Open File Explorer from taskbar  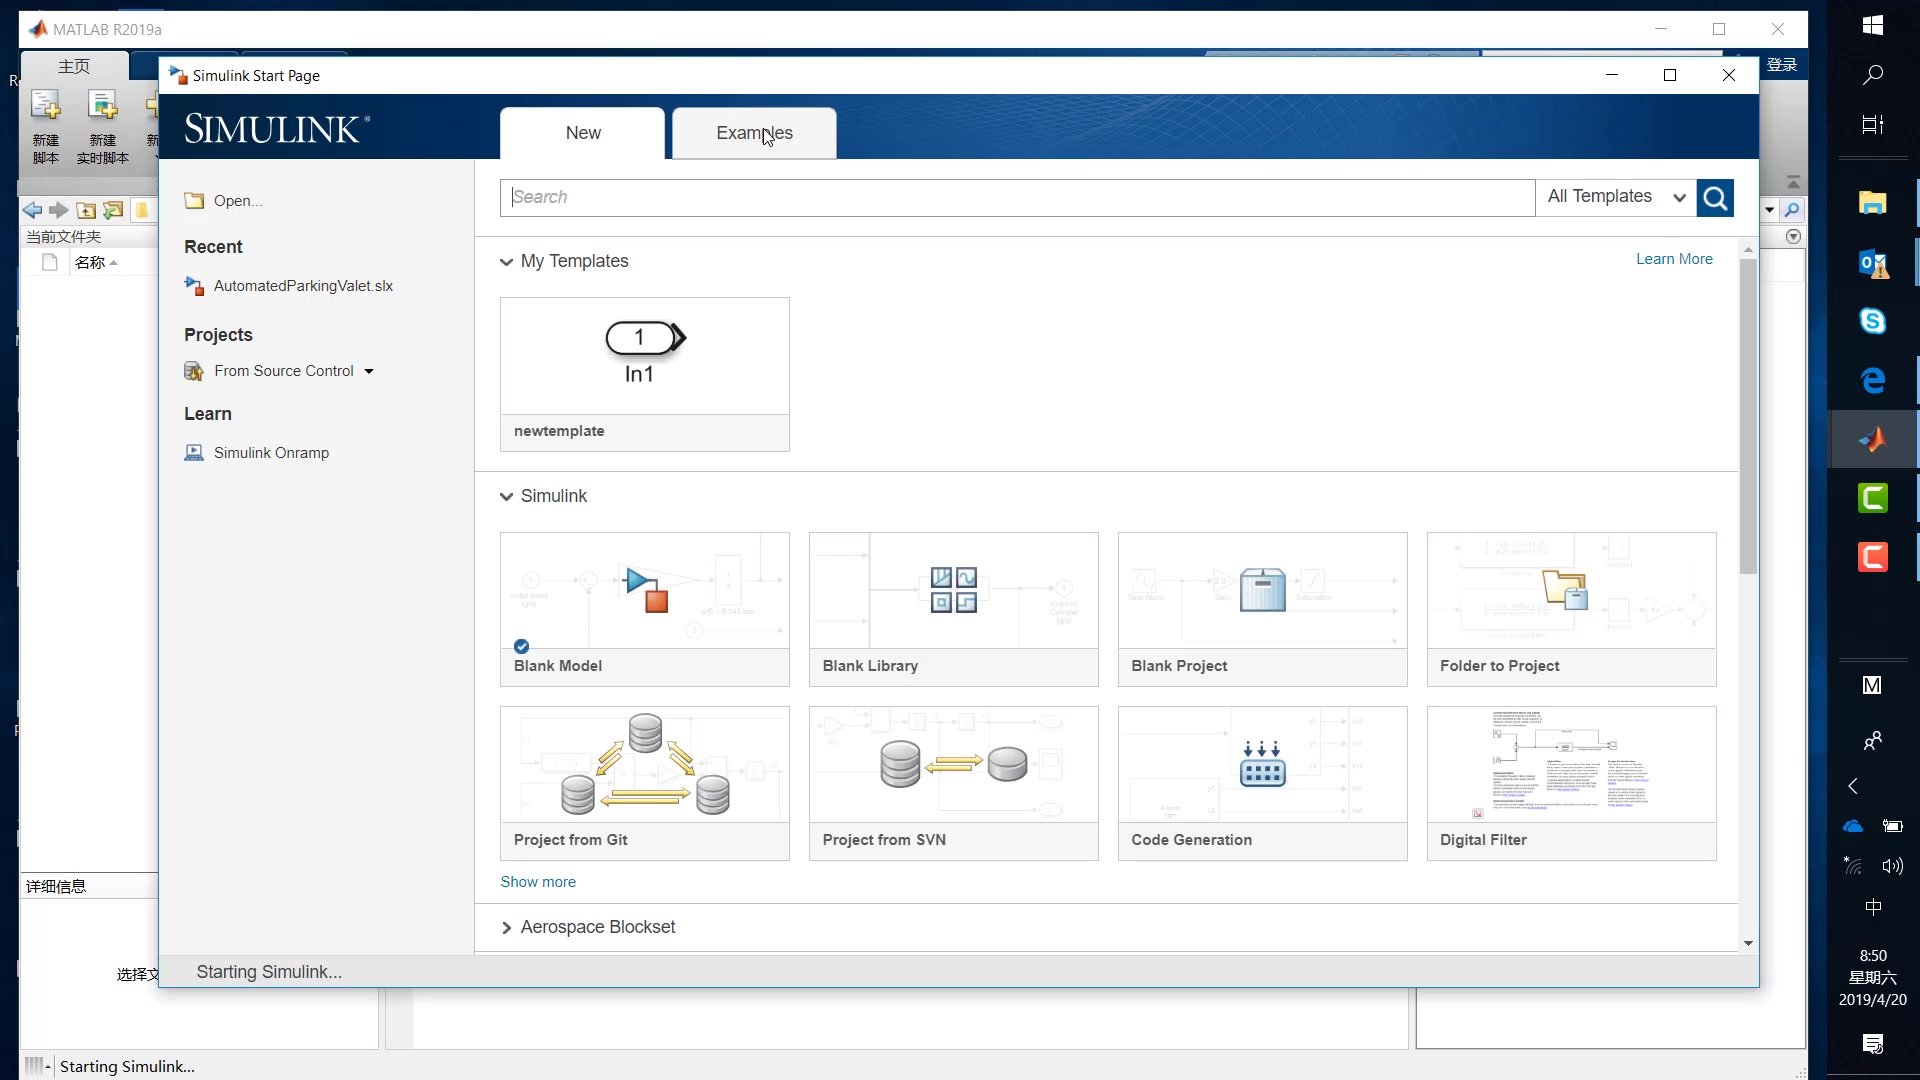tap(1873, 203)
